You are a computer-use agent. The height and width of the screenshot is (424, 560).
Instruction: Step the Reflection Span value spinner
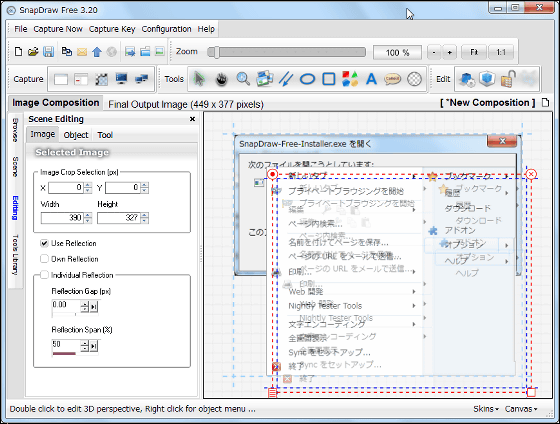84,346
